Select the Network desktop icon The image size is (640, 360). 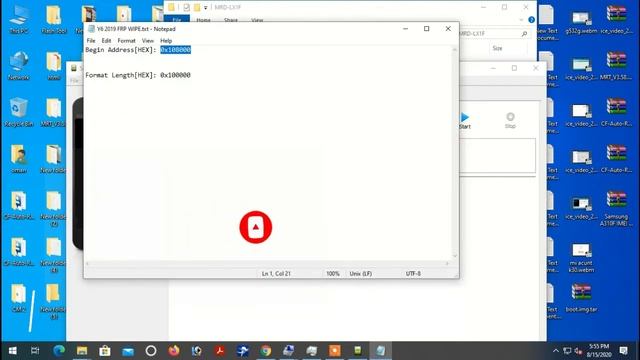pyautogui.click(x=19, y=65)
